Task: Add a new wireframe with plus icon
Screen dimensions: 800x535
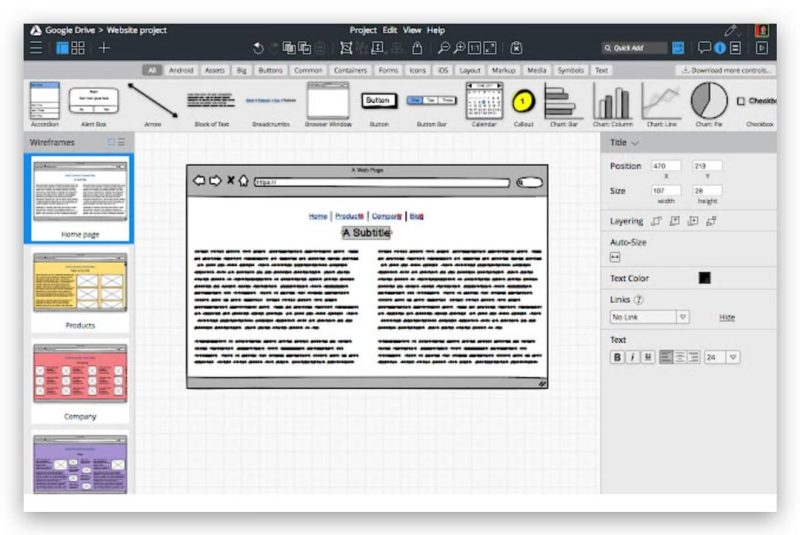Action: 104,48
